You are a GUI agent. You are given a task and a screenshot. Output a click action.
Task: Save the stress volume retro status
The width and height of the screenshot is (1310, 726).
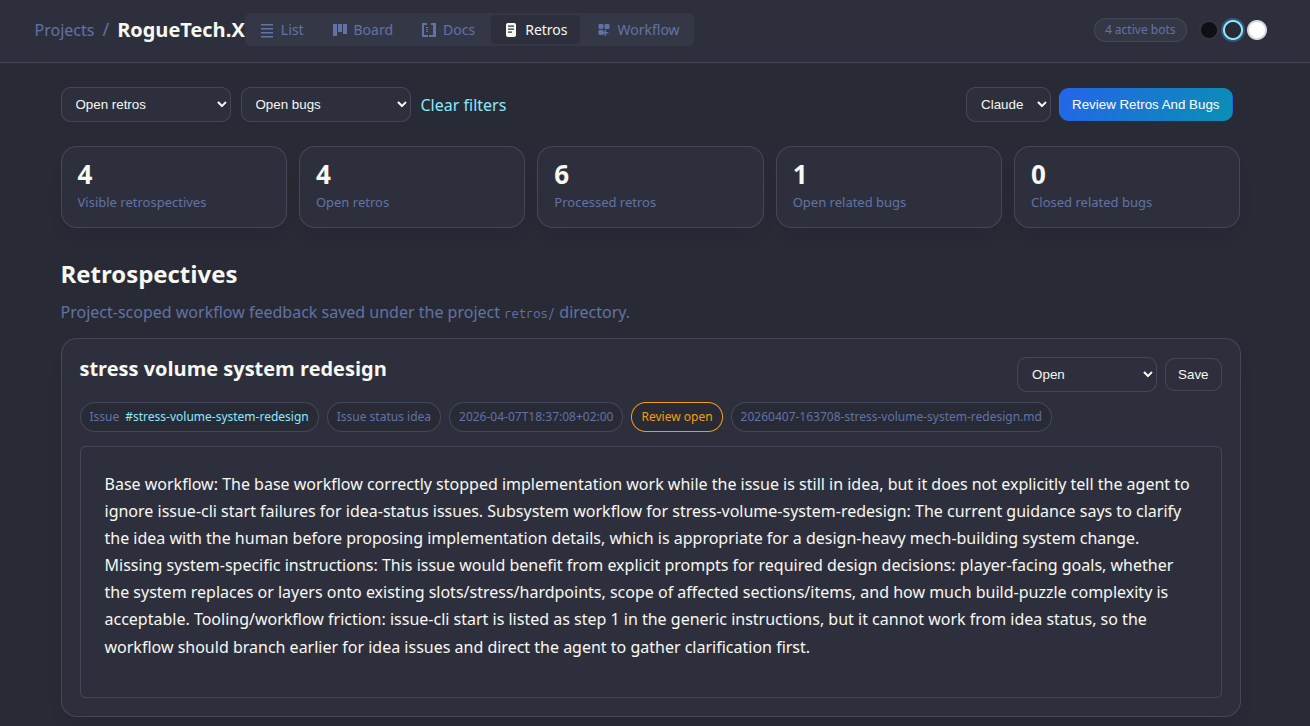pos(1193,374)
